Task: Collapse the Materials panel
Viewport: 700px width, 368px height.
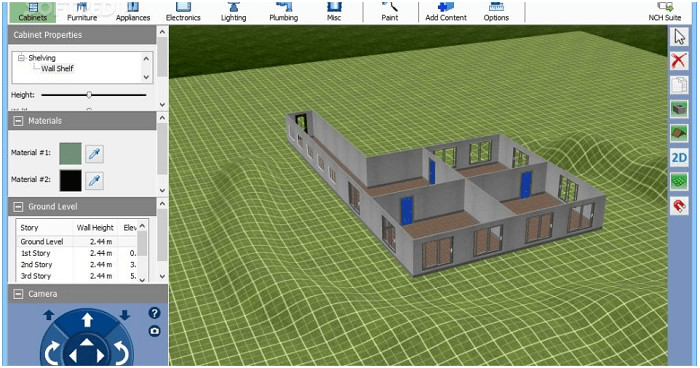Action: (x=18, y=121)
